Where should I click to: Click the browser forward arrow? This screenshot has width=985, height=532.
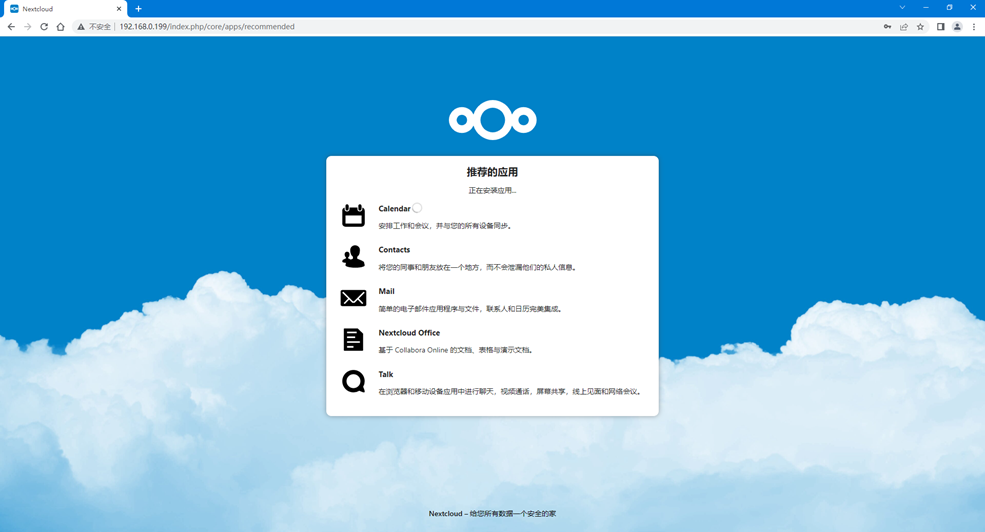pyautogui.click(x=27, y=26)
